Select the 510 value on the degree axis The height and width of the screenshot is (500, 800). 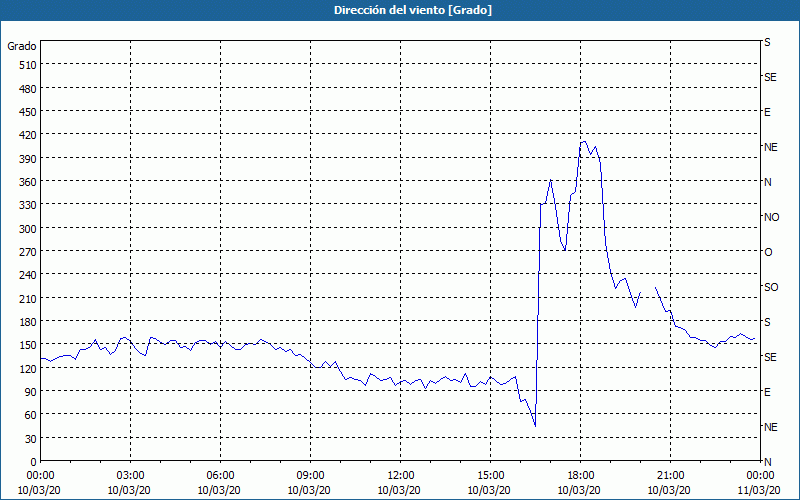[x=29, y=65]
